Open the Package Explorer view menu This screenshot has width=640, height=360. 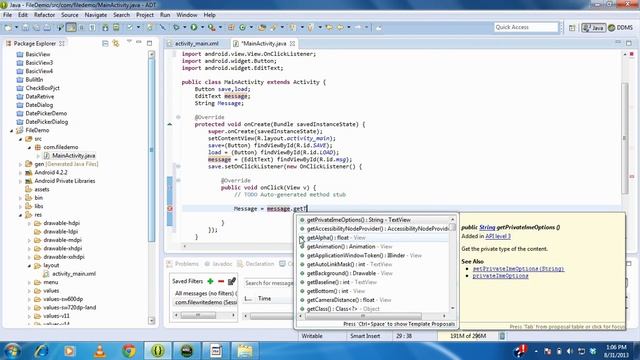pos(129,42)
